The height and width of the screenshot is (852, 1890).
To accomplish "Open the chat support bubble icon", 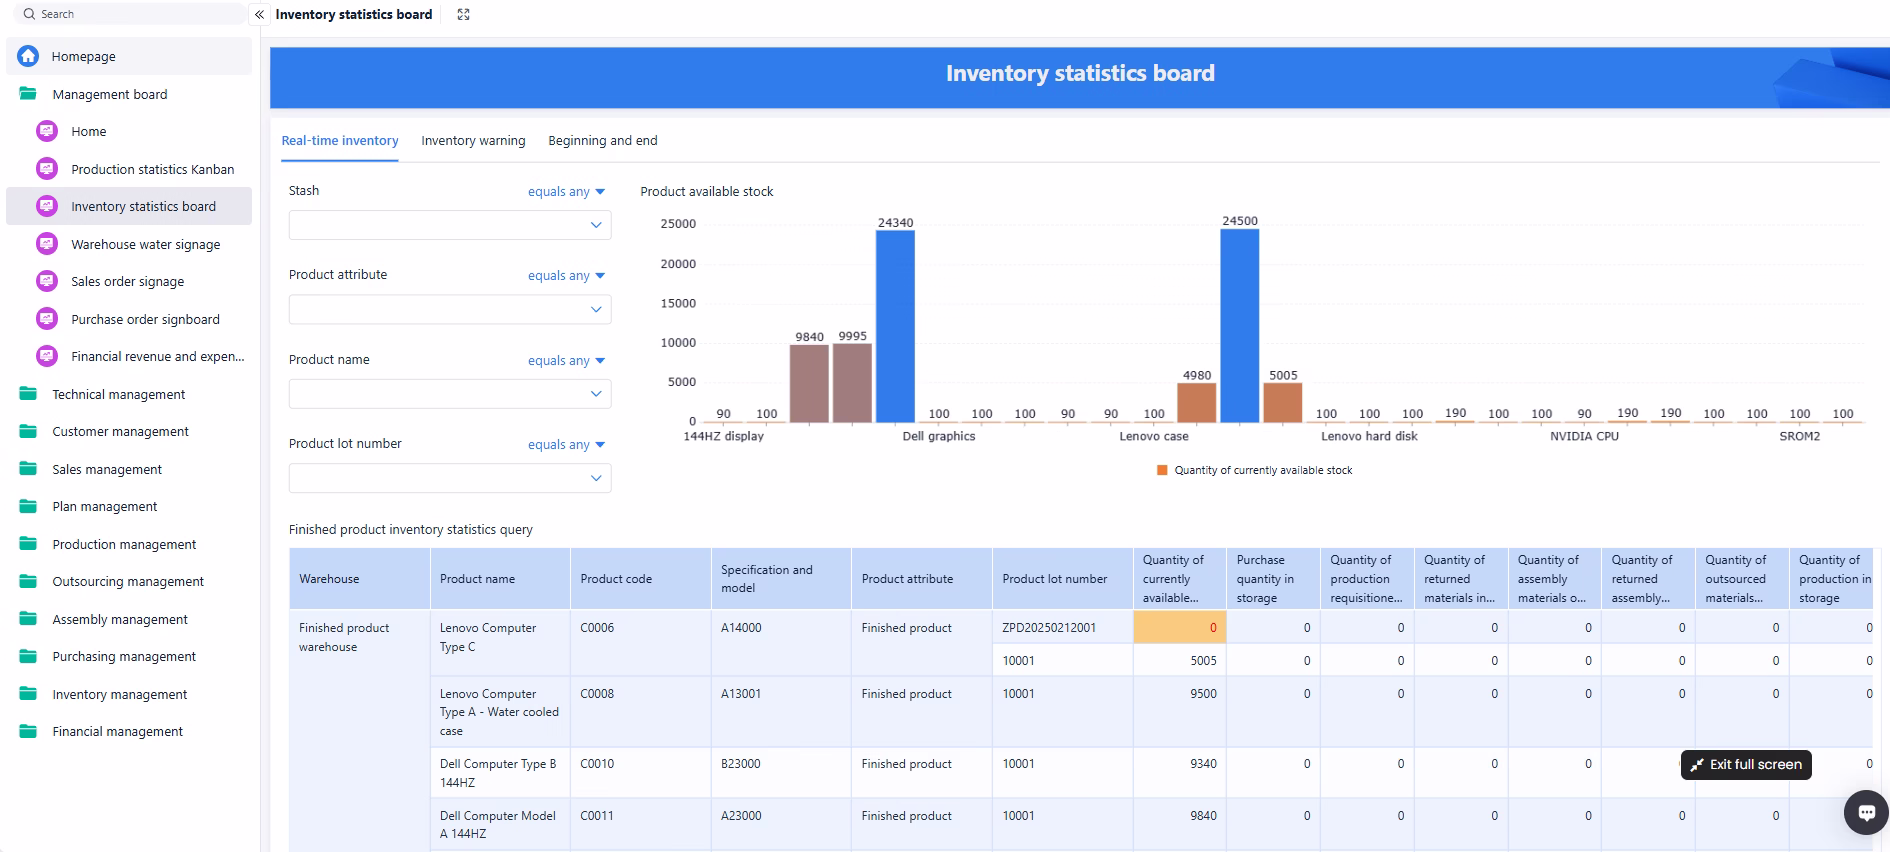I will pyautogui.click(x=1865, y=813).
